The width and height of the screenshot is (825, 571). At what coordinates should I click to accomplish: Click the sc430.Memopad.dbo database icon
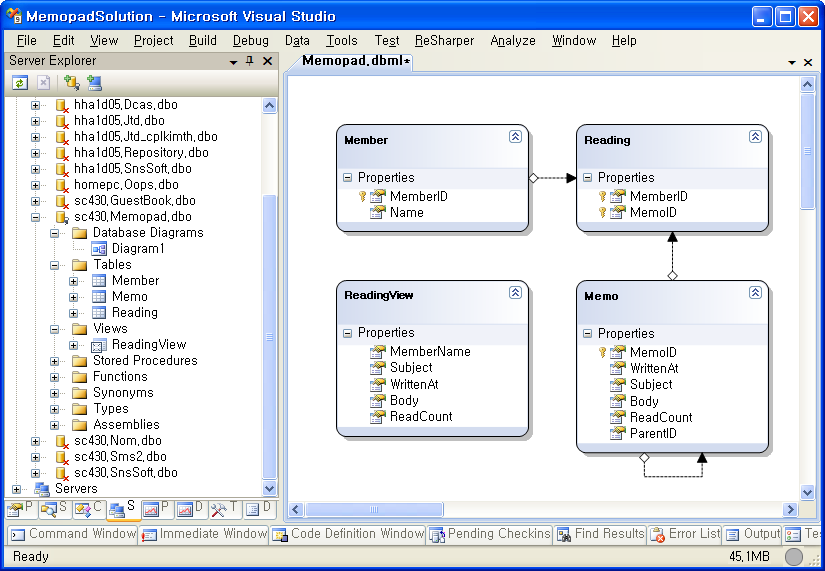[62, 217]
